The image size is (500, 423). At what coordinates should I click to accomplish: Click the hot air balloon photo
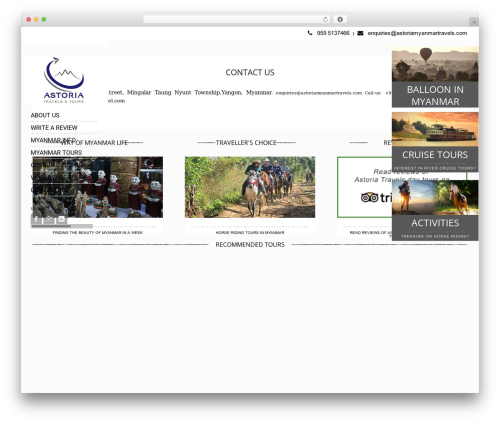pos(435,64)
